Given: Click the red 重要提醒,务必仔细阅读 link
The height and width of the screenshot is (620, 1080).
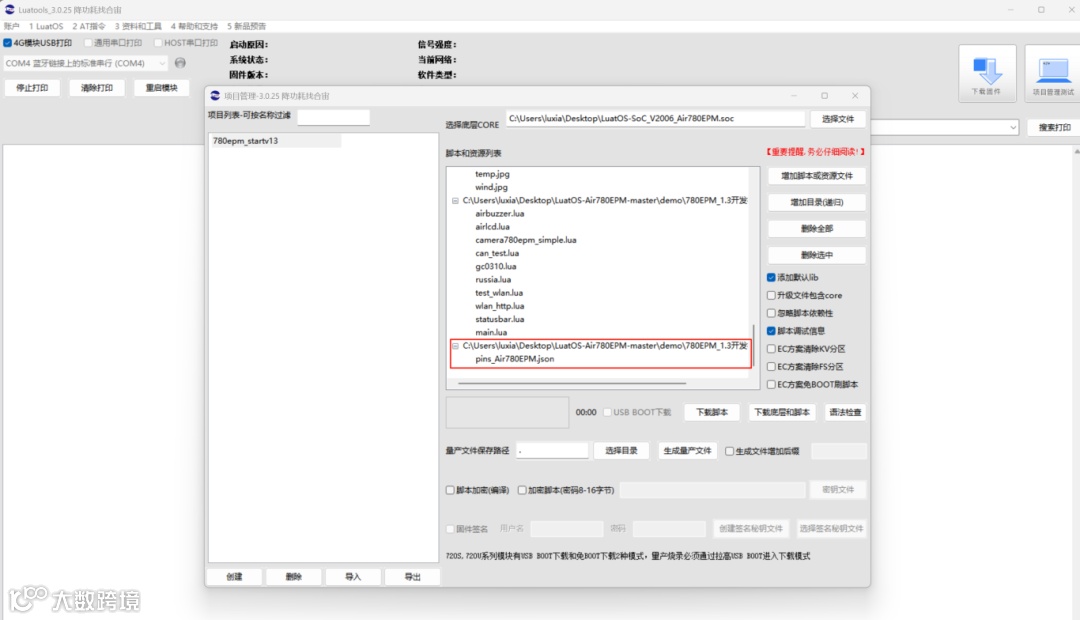Looking at the screenshot, I should pyautogui.click(x=815, y=152).
